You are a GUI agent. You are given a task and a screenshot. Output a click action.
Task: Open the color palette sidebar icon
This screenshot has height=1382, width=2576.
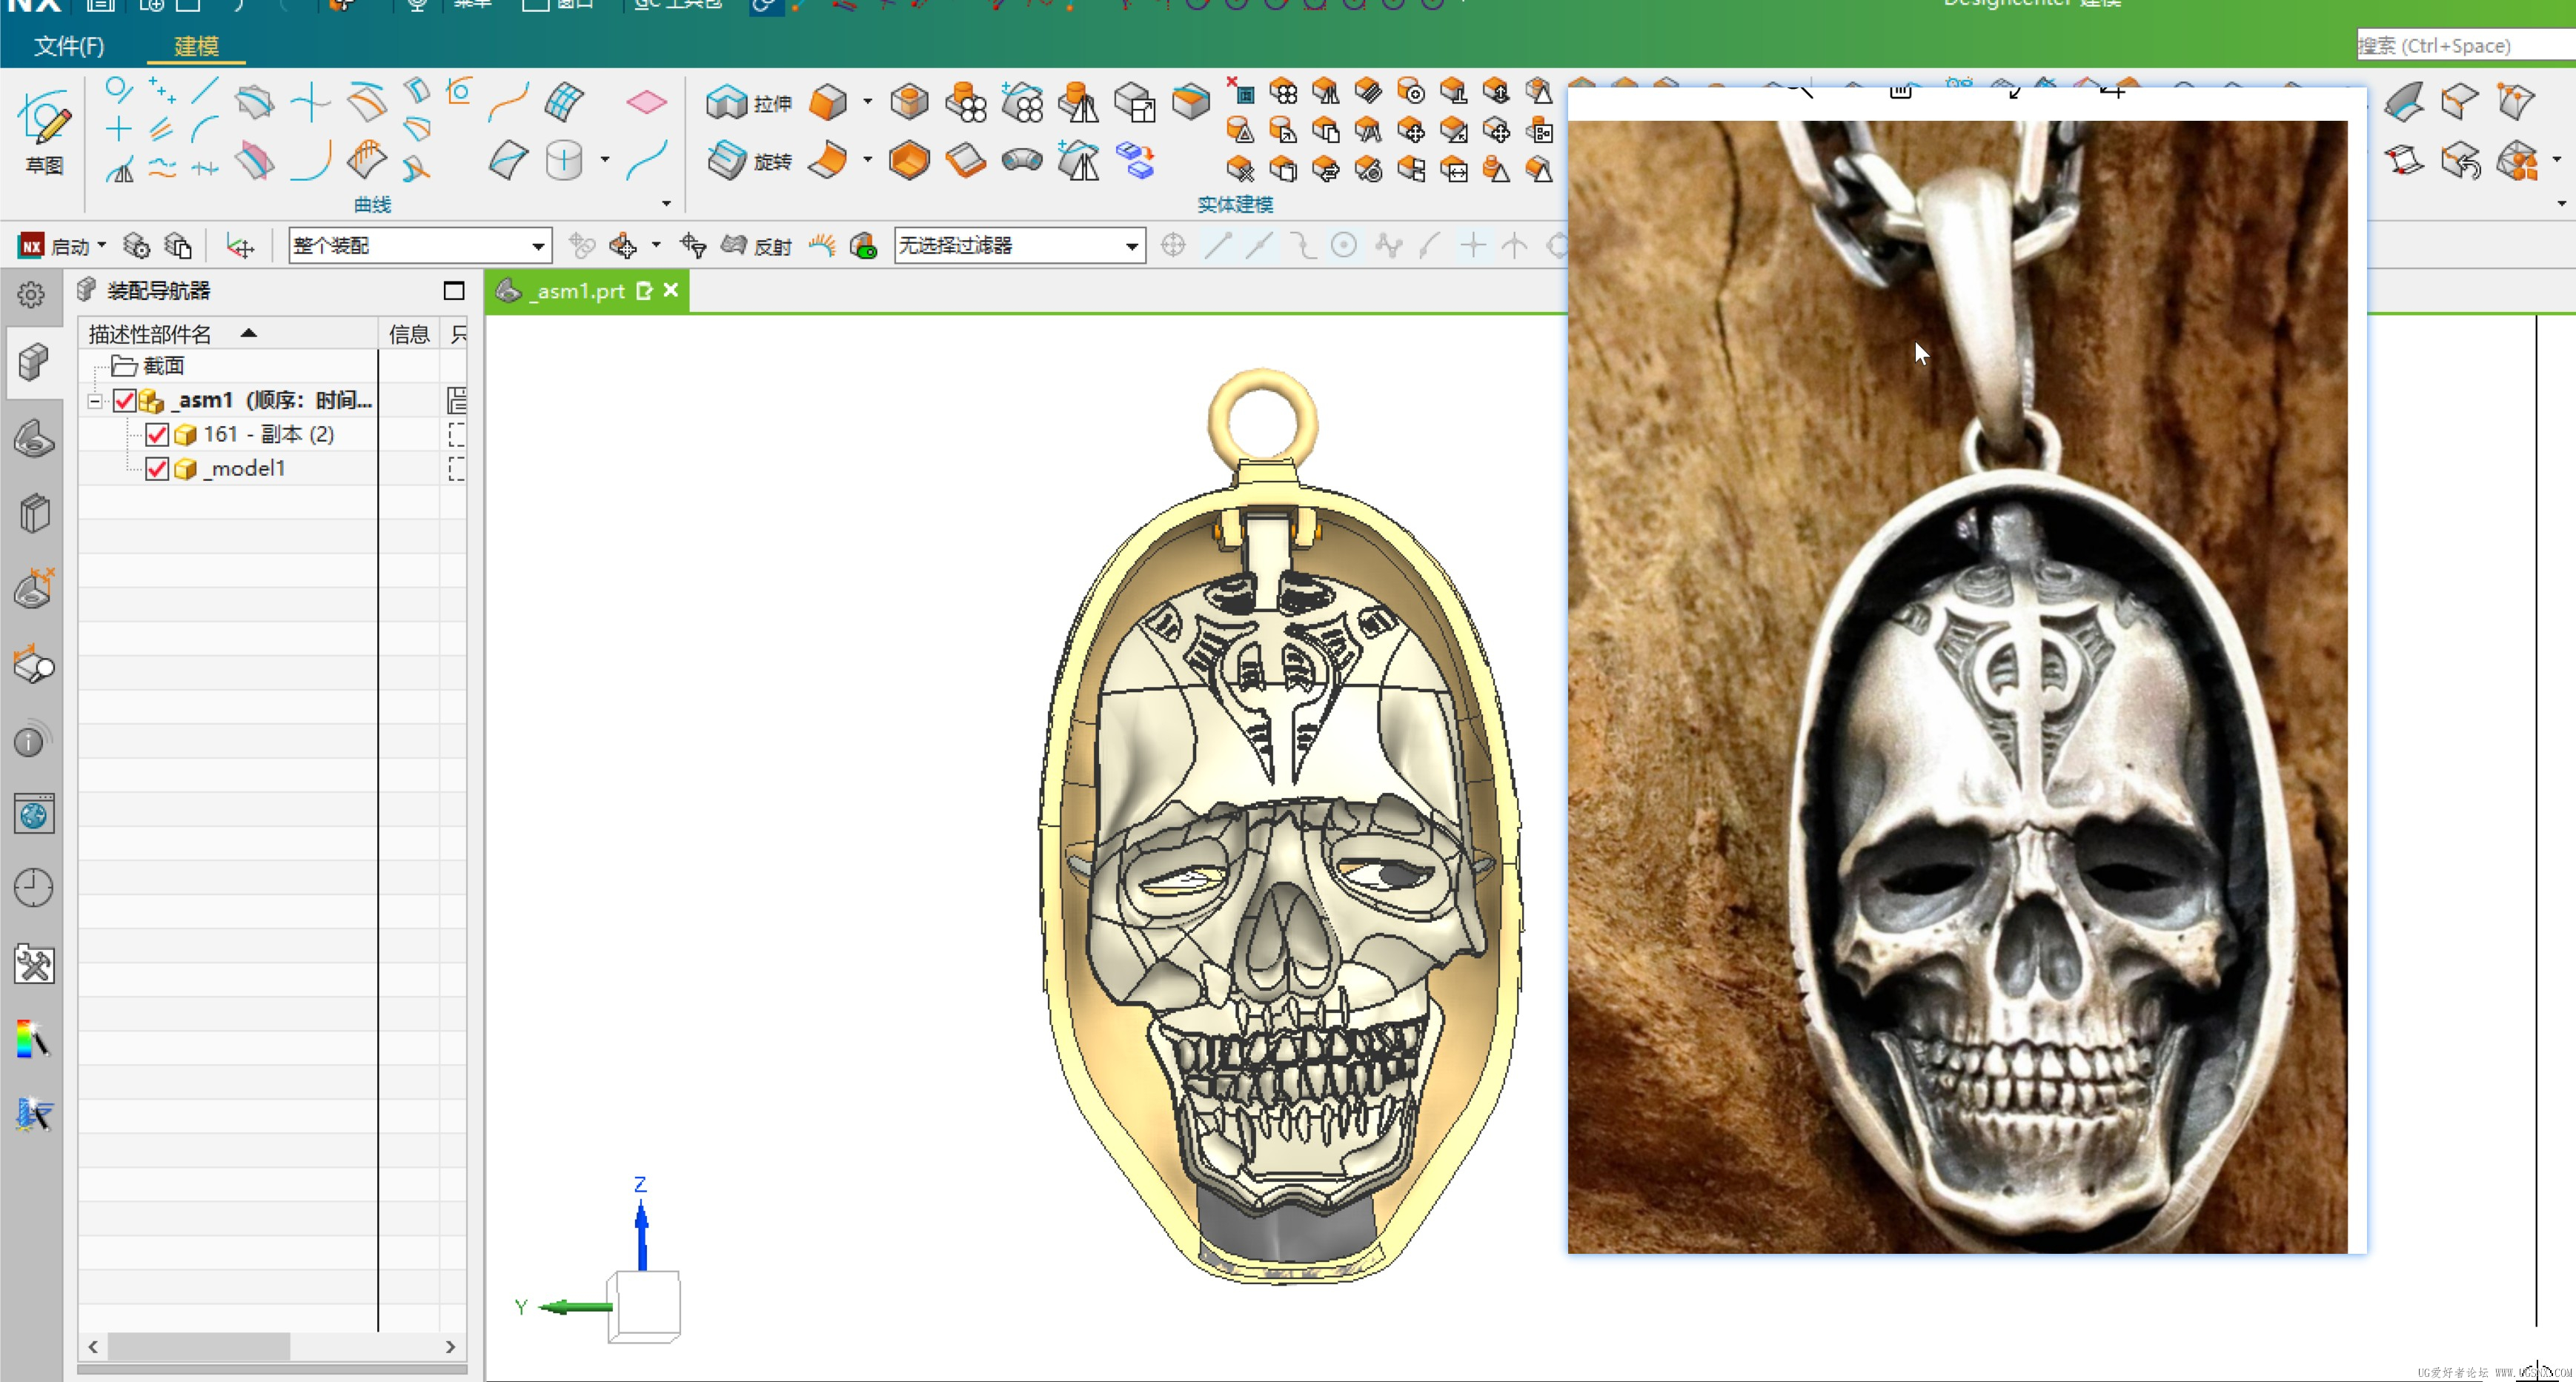coord(33,1039)
